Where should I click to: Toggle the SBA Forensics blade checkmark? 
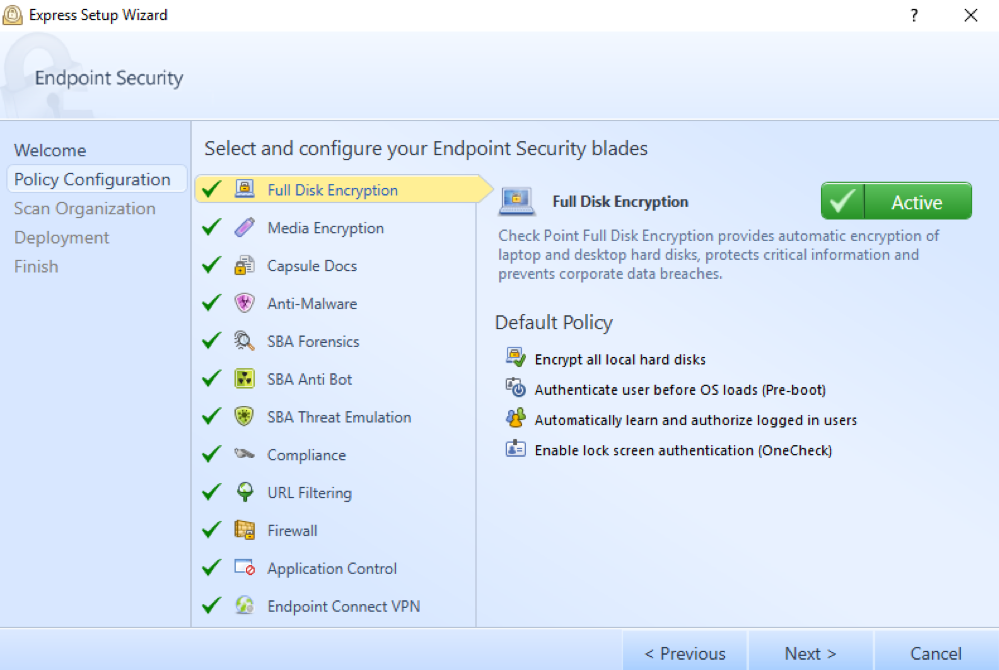212,341
